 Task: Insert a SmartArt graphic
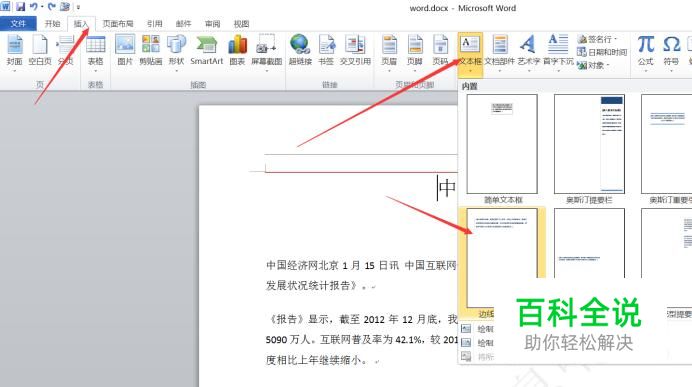click(x=207, y=50)
